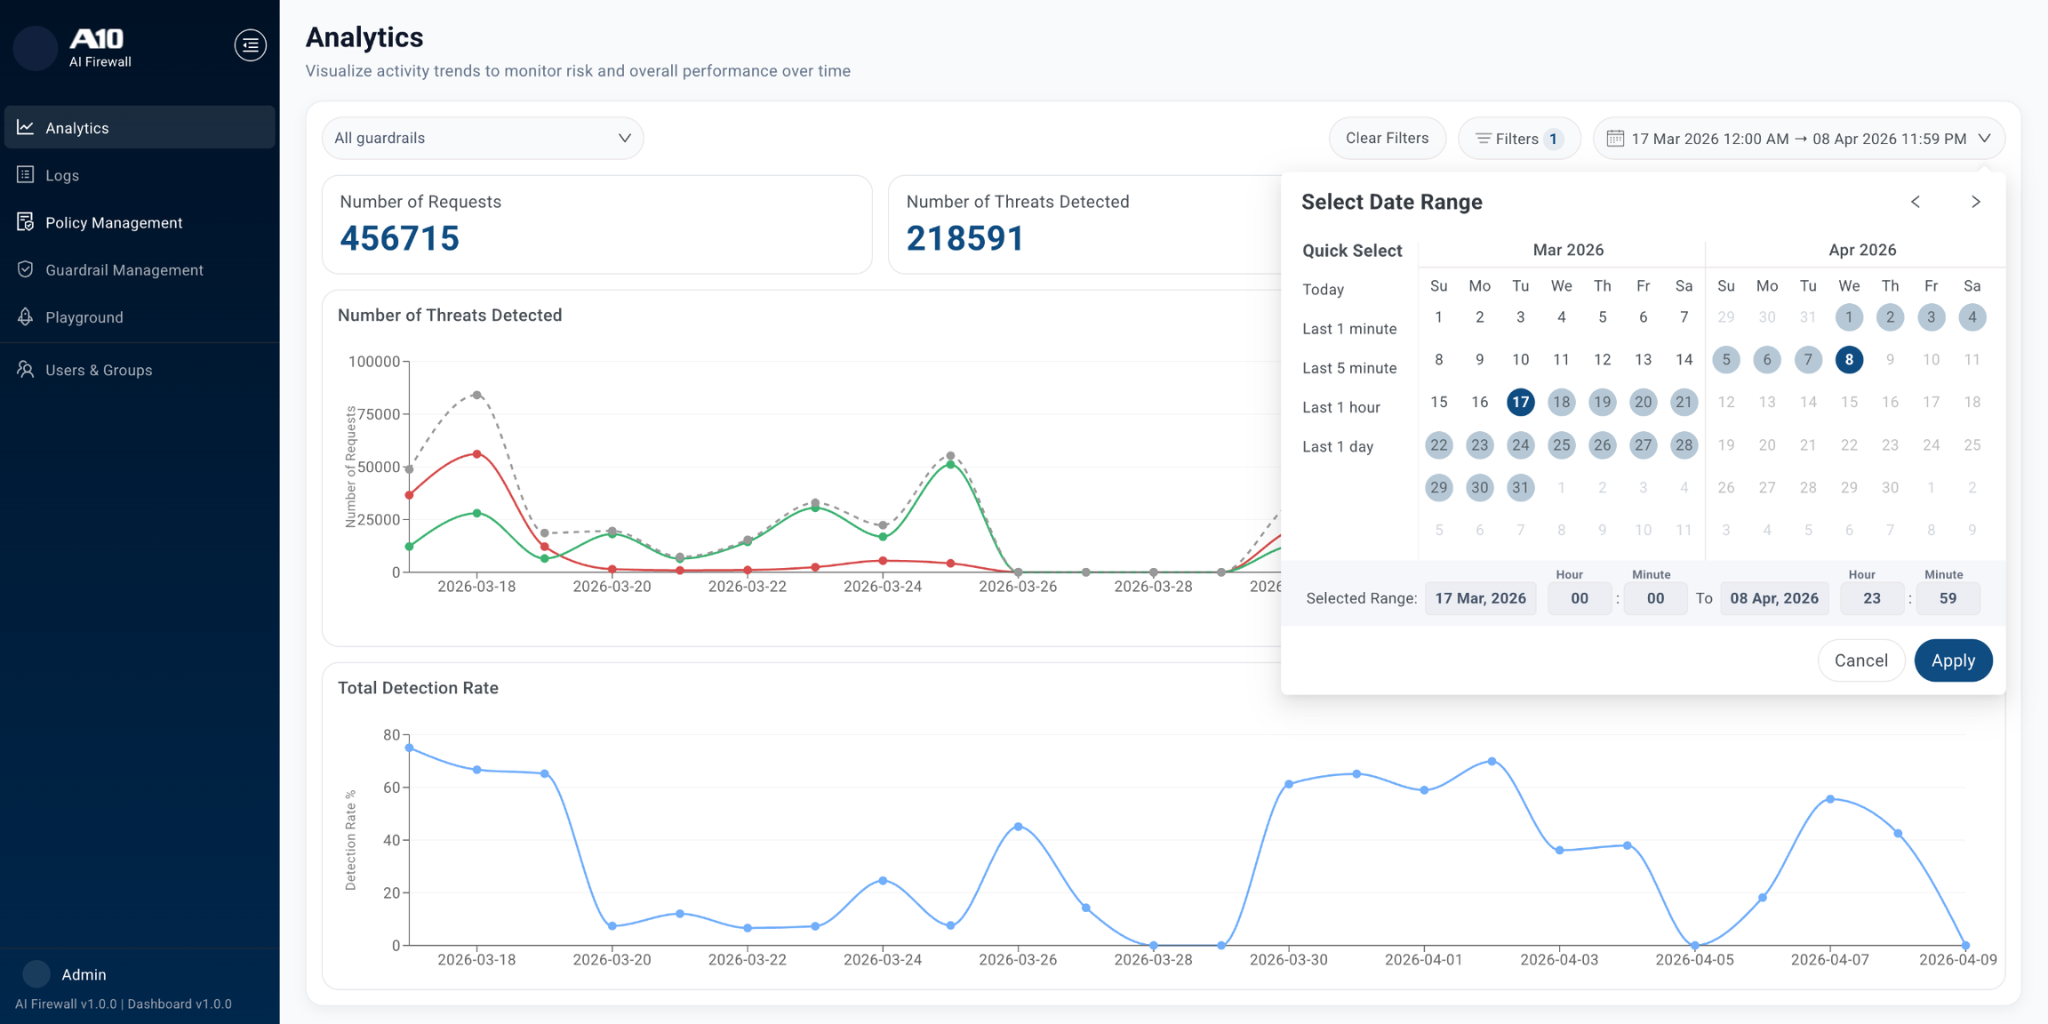Click the Analytics chart icon in sidebar
Screen dimensions: 2048x1024
tap(26, 128)
